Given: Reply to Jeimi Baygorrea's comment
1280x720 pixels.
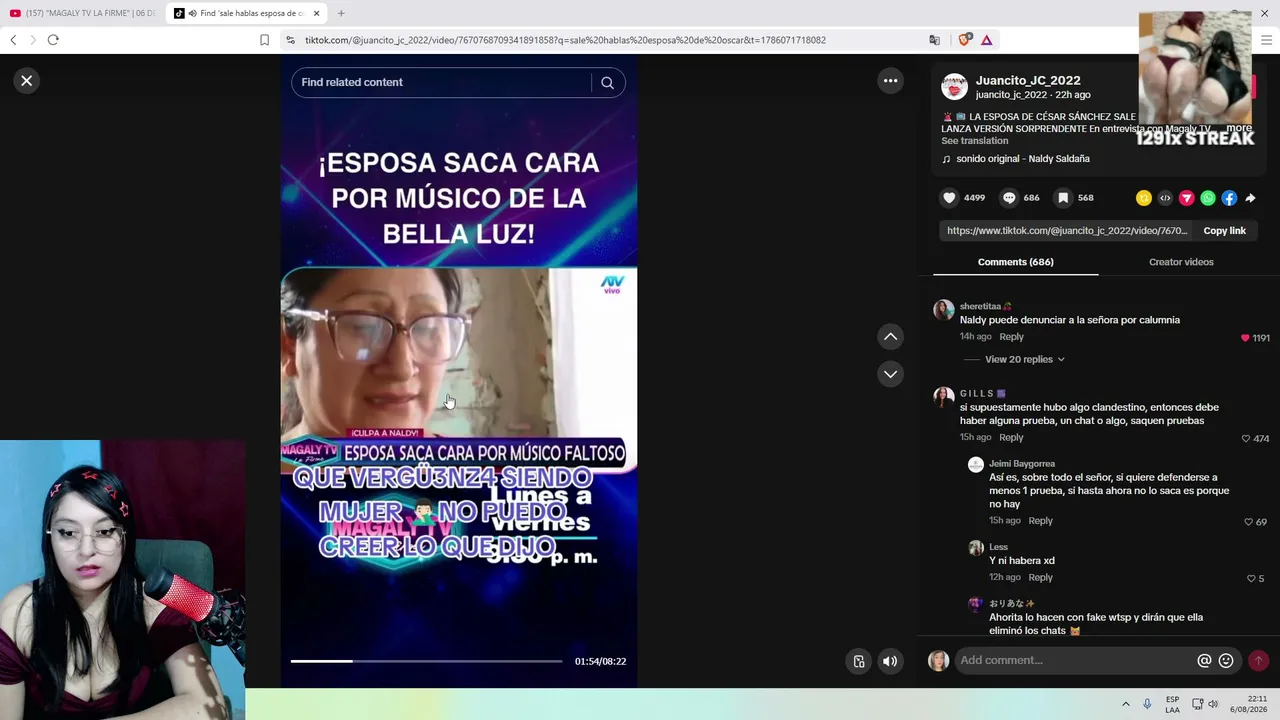Looking at the screenshot, I should 1040,521.
